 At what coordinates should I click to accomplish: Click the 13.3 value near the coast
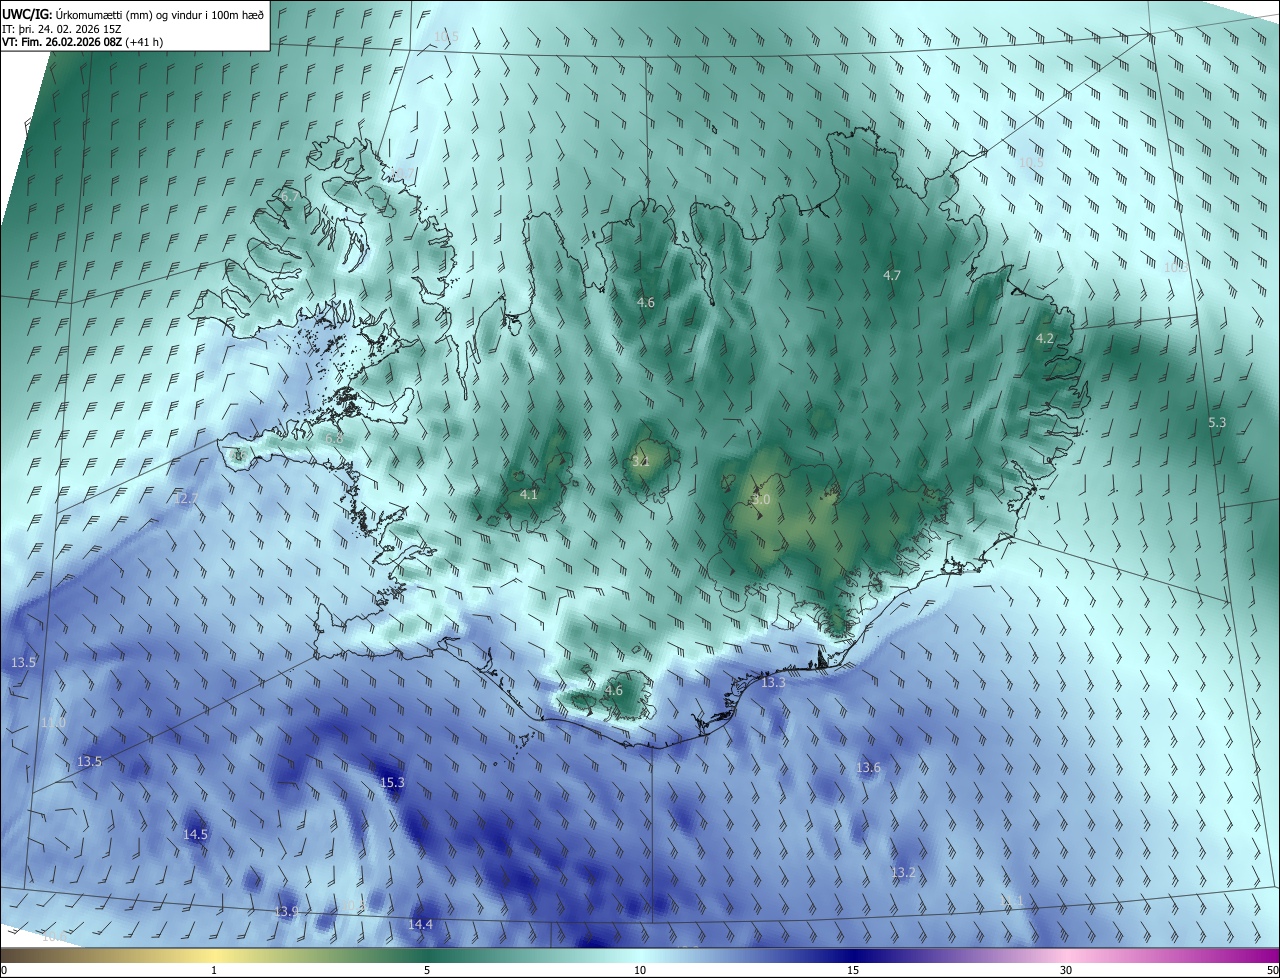click(773, 682)
